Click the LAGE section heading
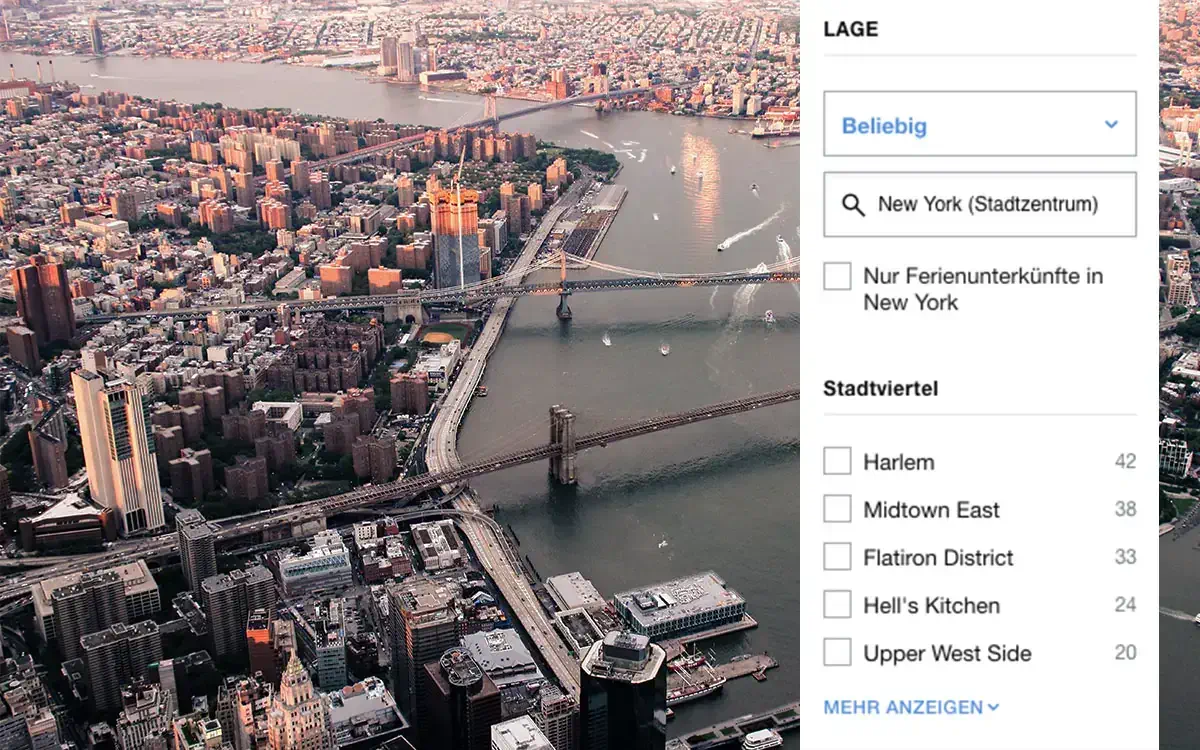The width and height of the screenshot is (1200, 750). pos(851,29)
